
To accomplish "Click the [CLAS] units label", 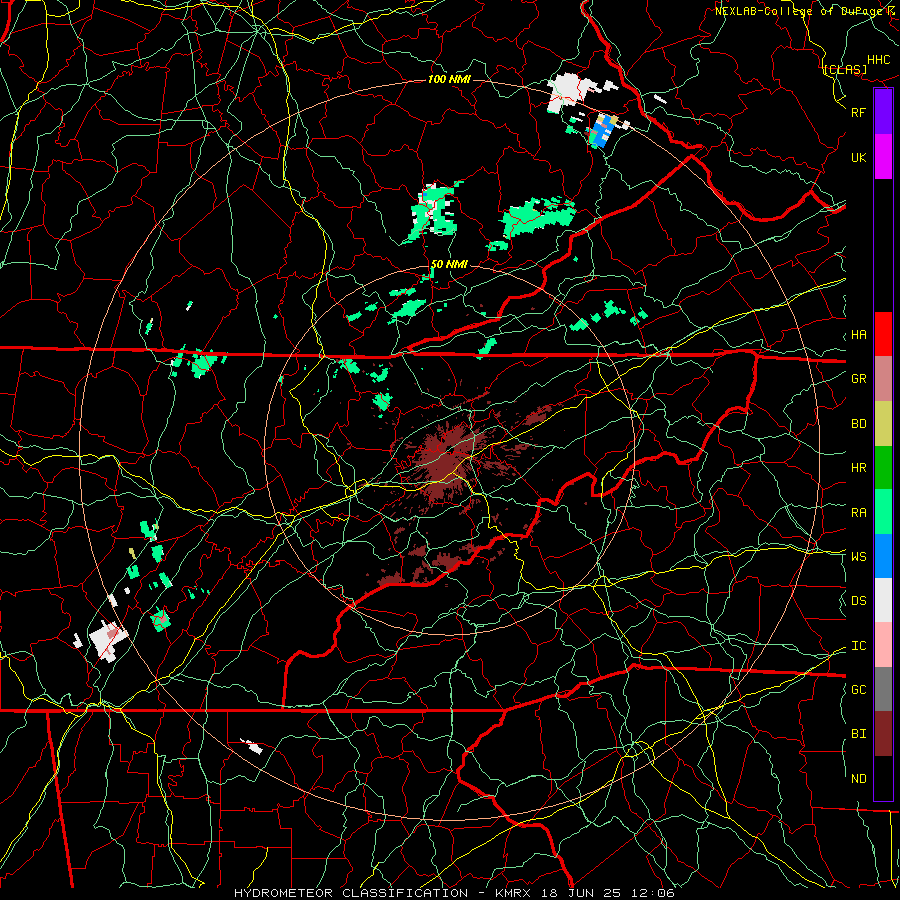I will point(845,69).
